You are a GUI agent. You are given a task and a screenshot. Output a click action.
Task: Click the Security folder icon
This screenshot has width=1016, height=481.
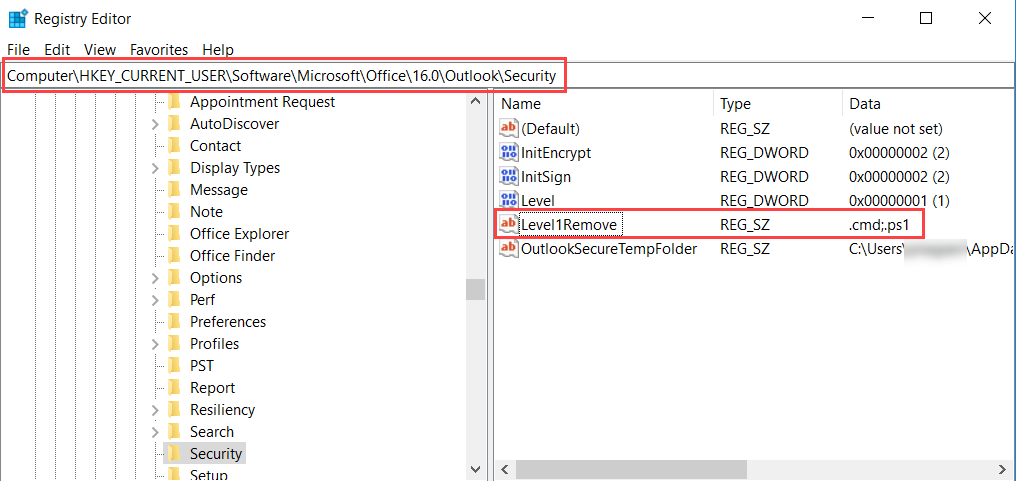click(174, 453)
